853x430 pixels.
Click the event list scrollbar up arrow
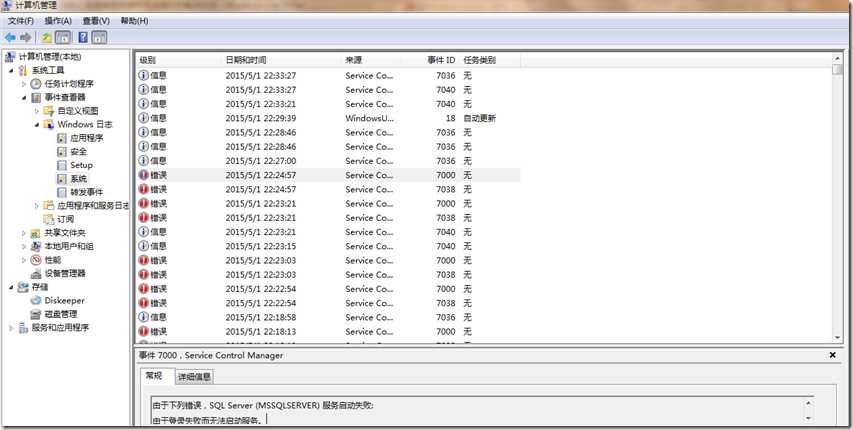(x=837, y=58)
